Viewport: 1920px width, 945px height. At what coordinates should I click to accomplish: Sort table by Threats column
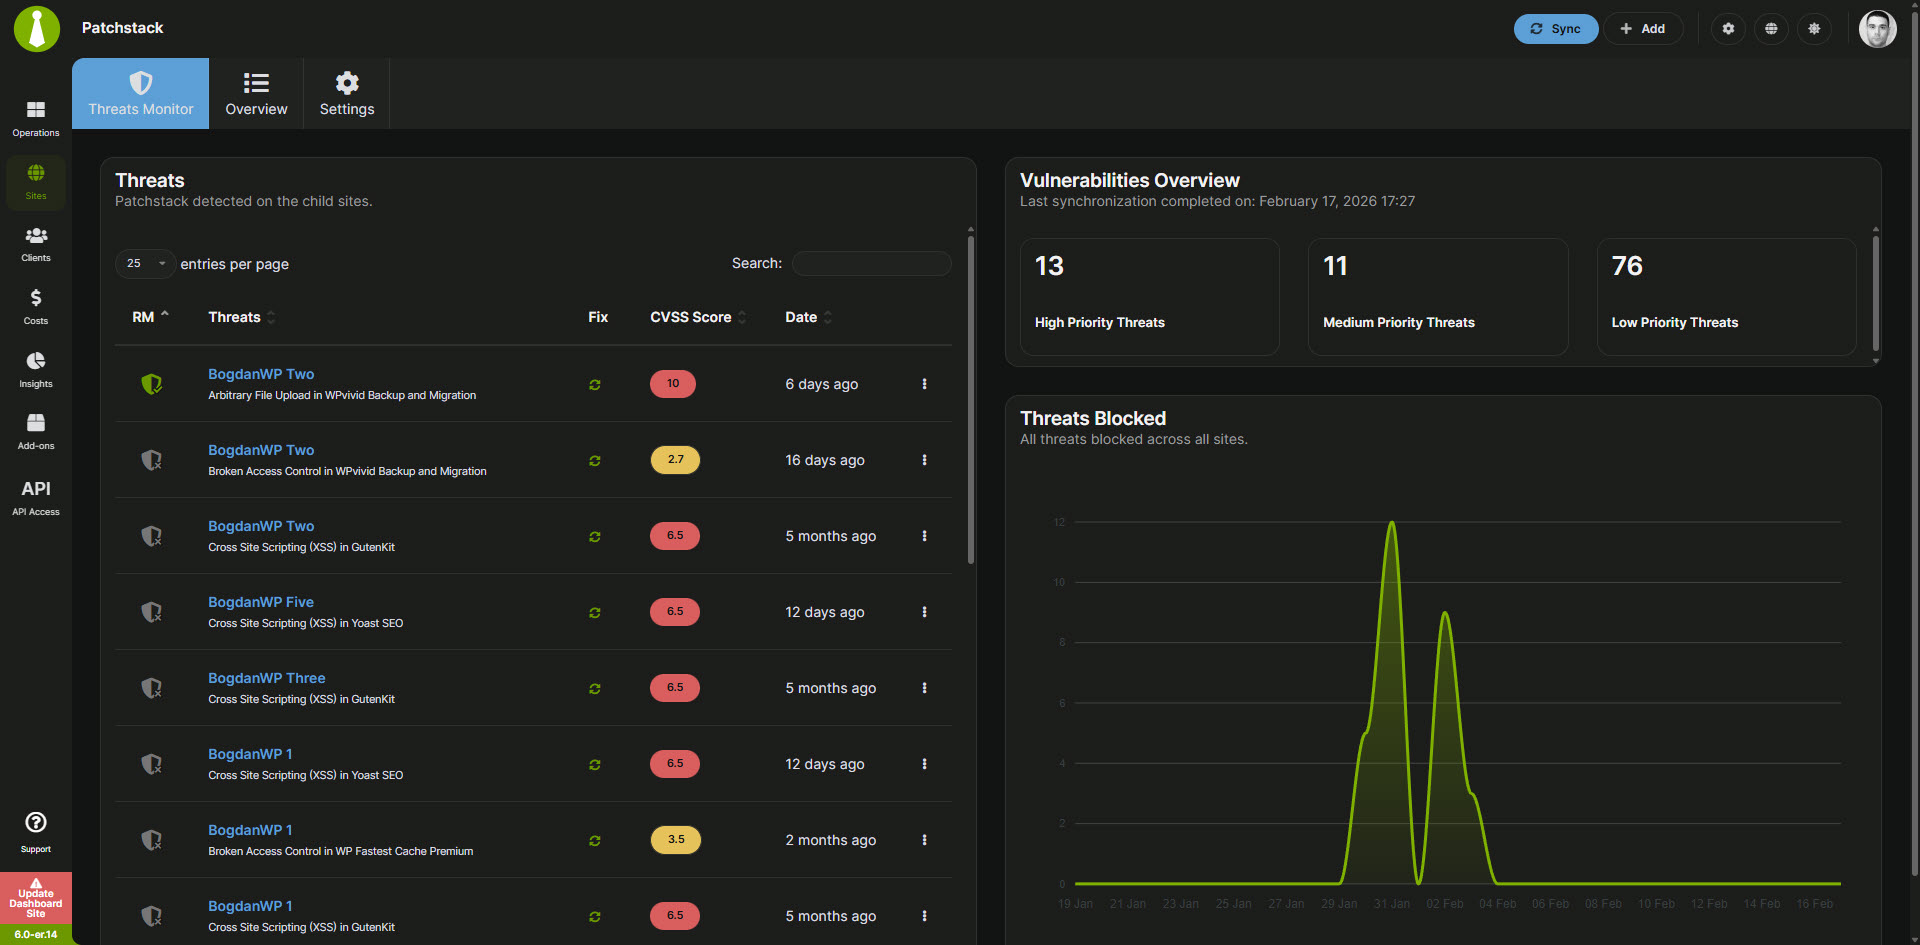[x=241, y=317]
